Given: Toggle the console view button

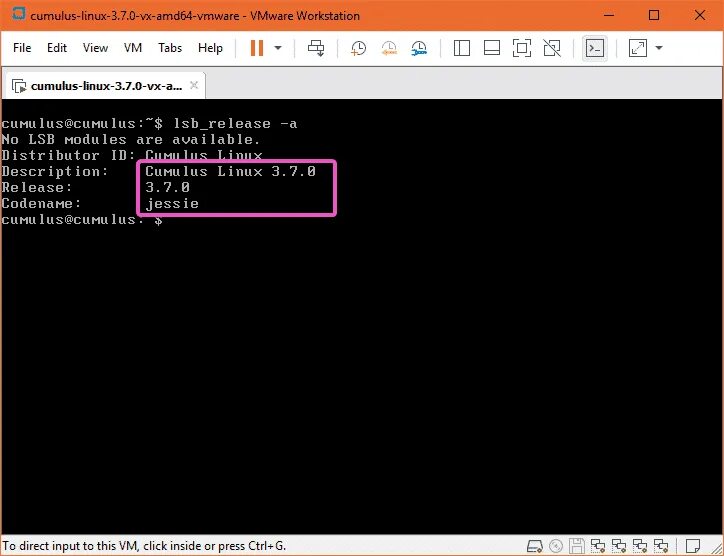Looking at the screenshot, I should coord(594,48).
